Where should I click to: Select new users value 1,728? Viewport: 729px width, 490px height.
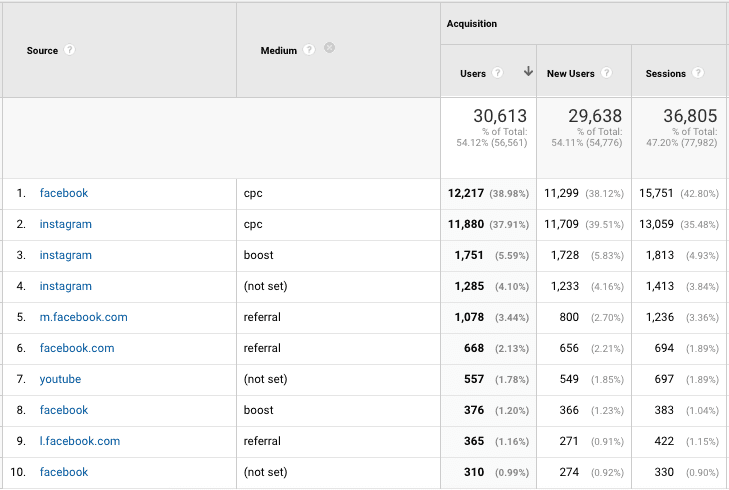[x=565, y=255]
